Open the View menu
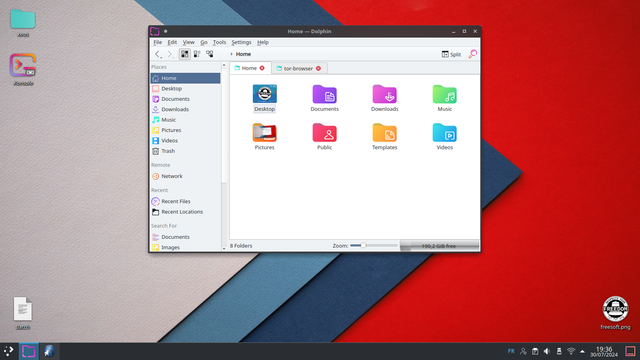The height and width of the screenshot is (360, 640). click(188, 42)
